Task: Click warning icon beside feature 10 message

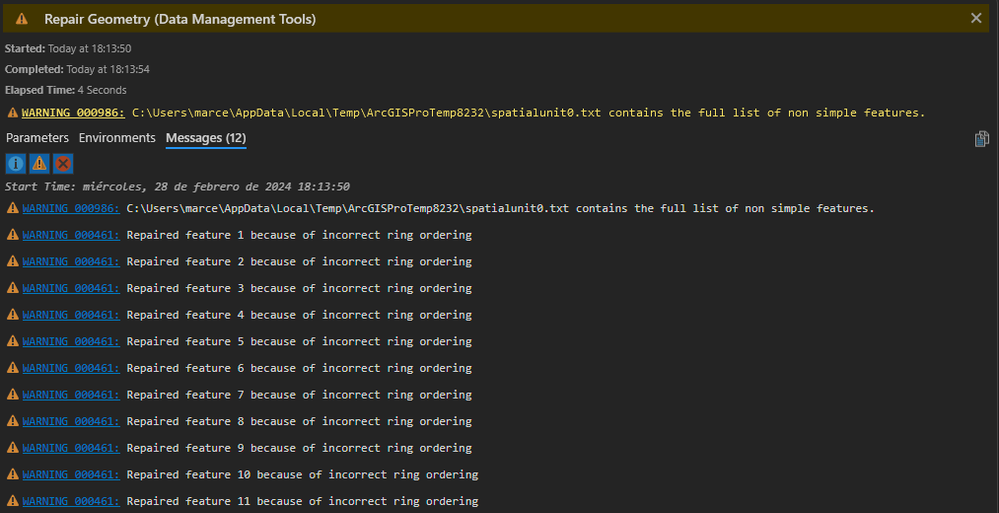Action: [12, 475]
